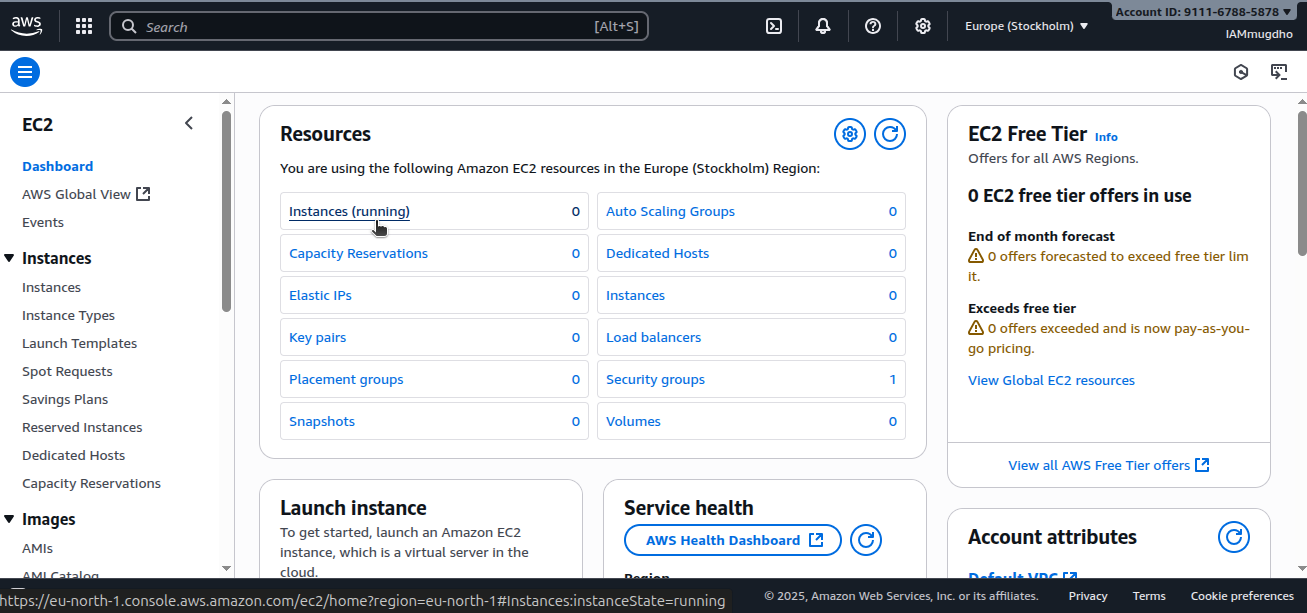
Task: Open the Dashboard sidebar item
Action: click(x=57, y=166)
